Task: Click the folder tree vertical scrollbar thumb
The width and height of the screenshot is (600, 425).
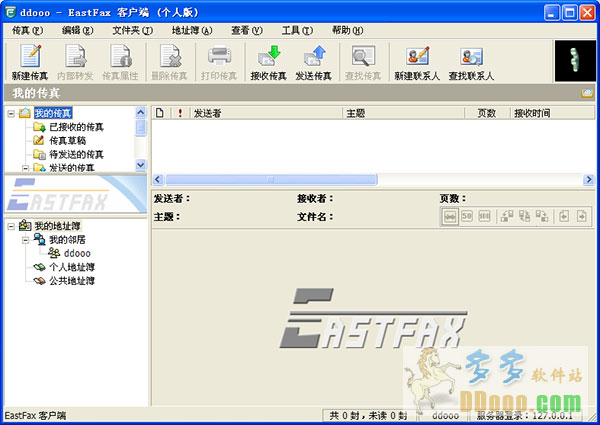Action: click(141, 127)
